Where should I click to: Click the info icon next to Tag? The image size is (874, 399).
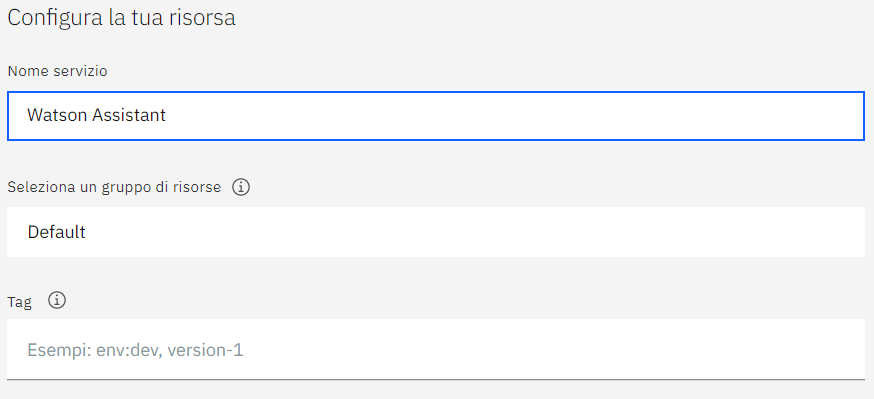tap(57, 301)
